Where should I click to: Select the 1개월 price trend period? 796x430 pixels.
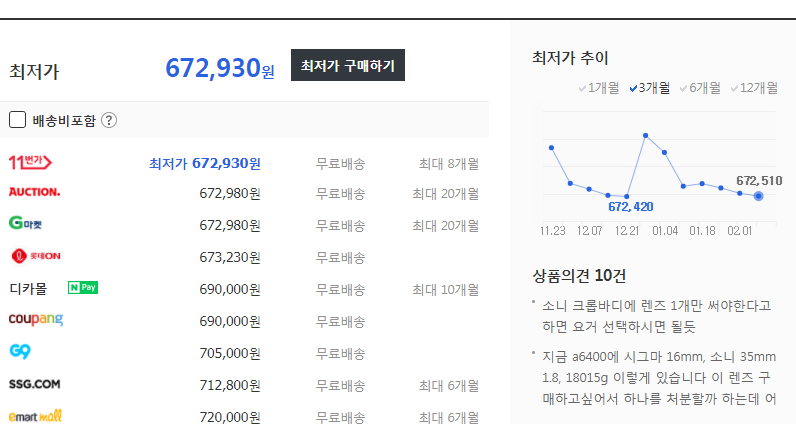coord(599,88)
